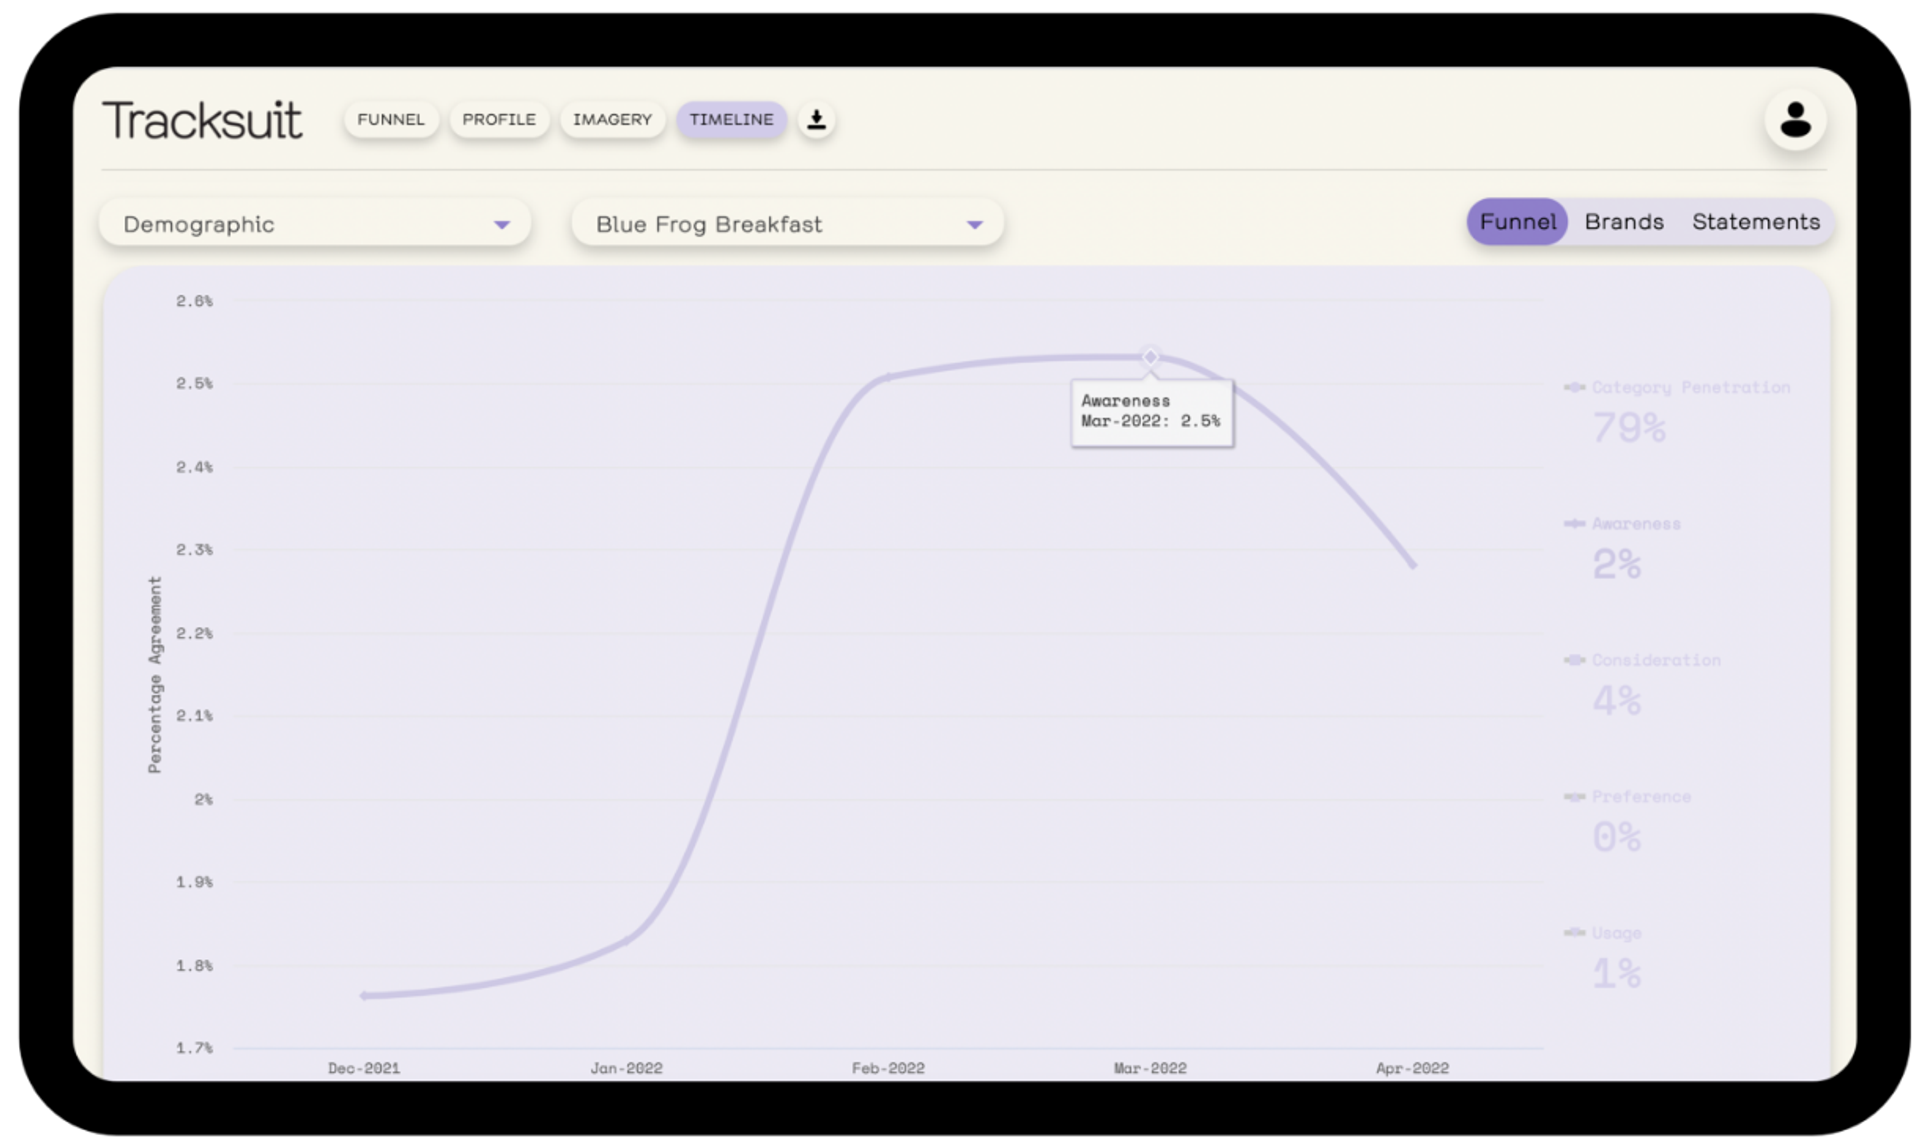Click the Feb-2022 axis label

pyautogui.click(x=888, y=1068)
